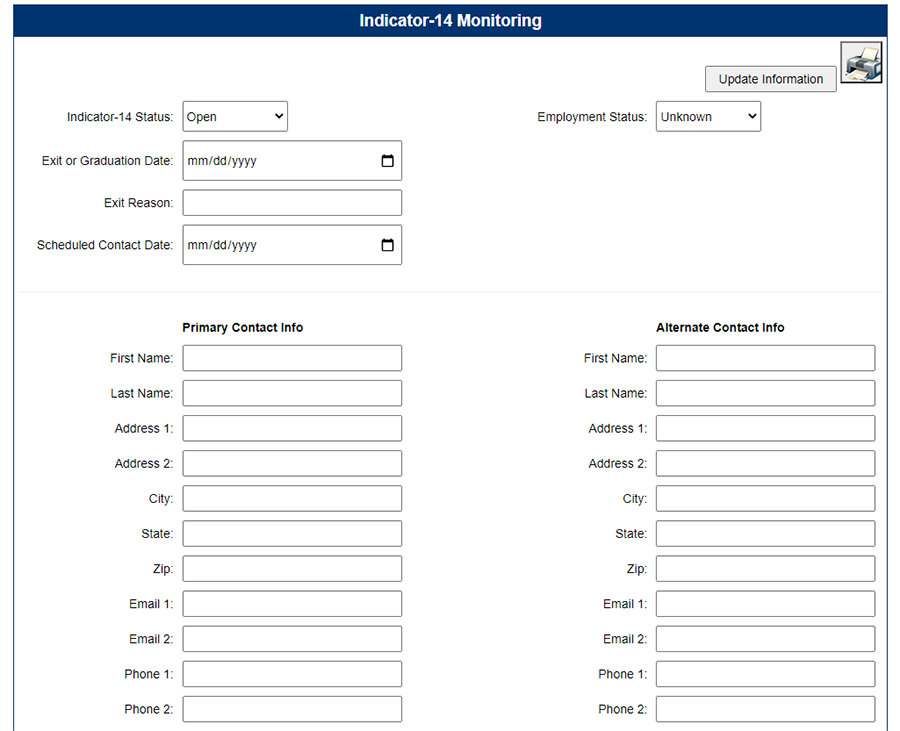Focus the Primary Contact First Name field
This screenshot has height=731, width=900.
pos(292,358)
